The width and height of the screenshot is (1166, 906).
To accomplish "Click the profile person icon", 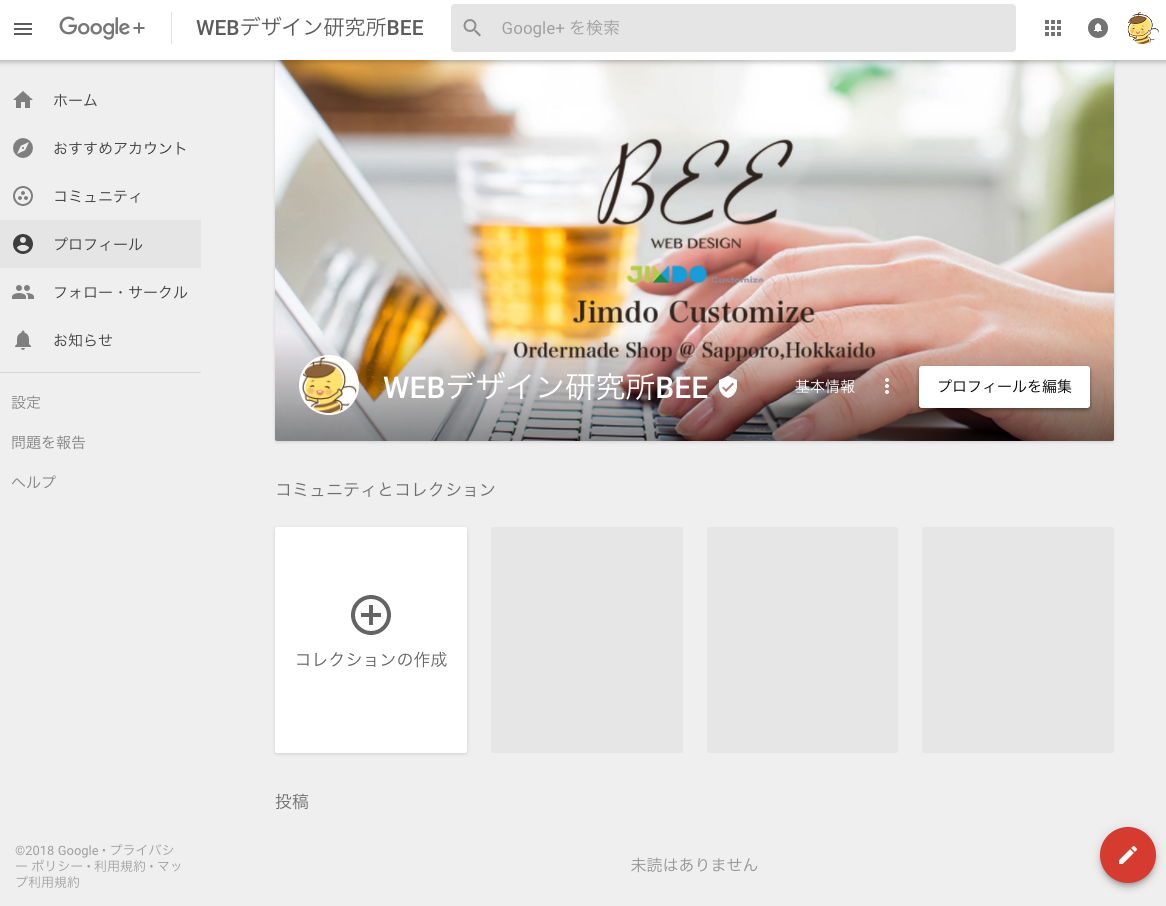I will pos(23,244).
